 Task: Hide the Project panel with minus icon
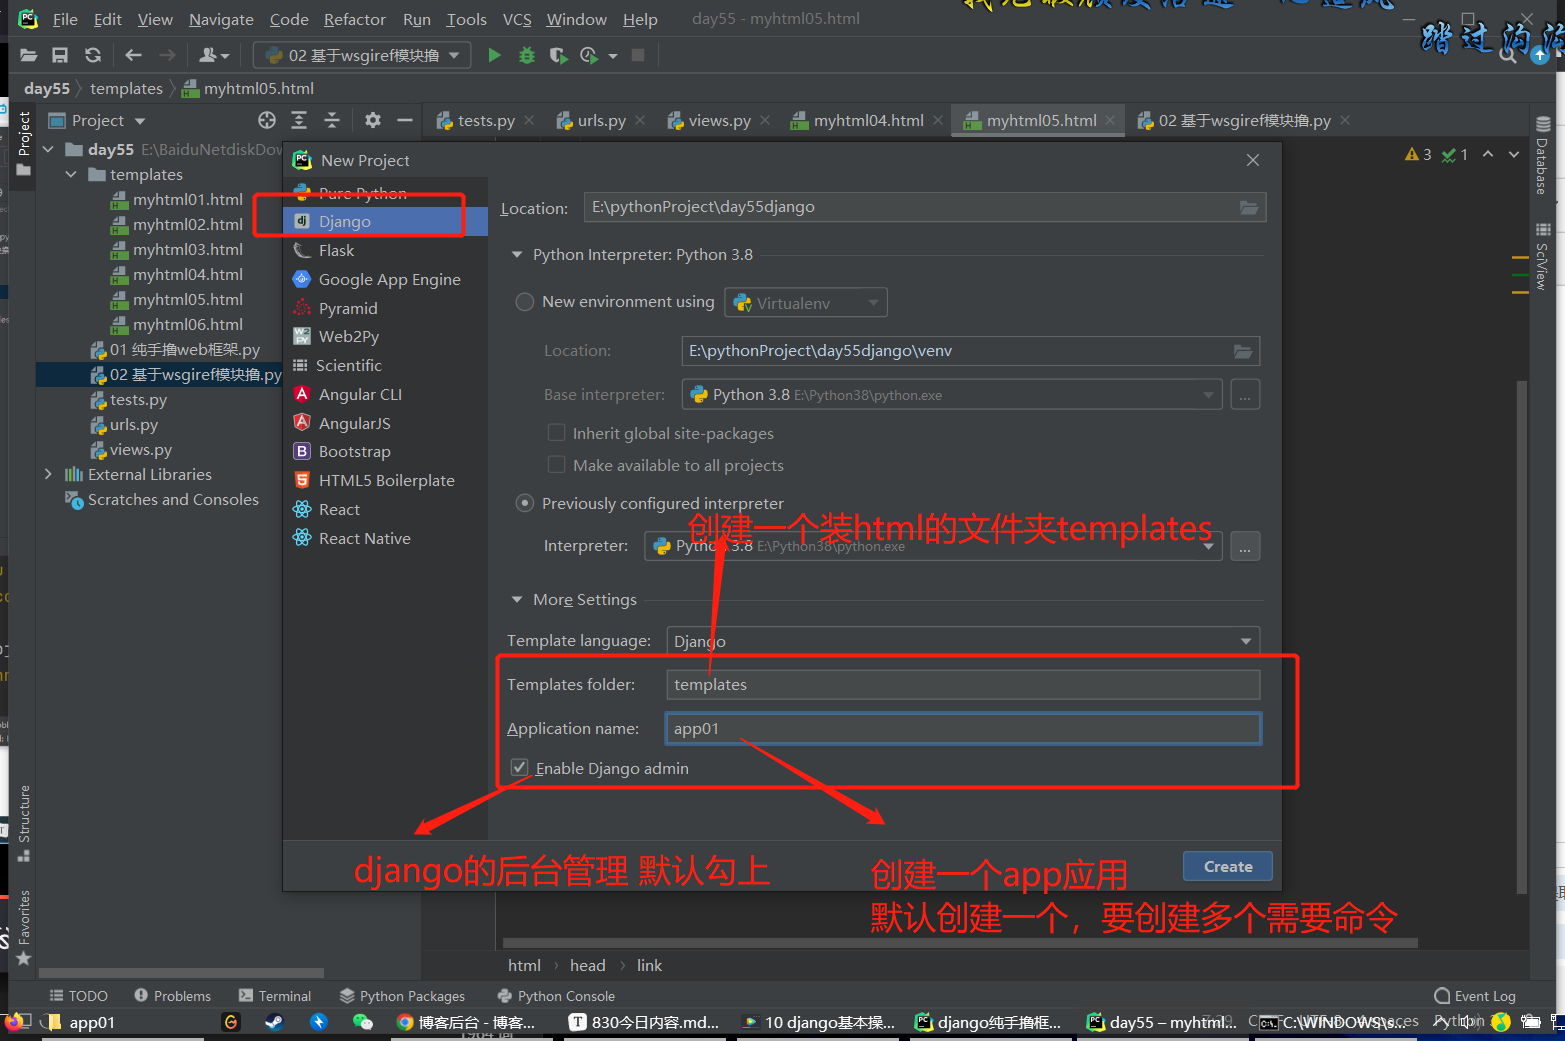point(405,120)
